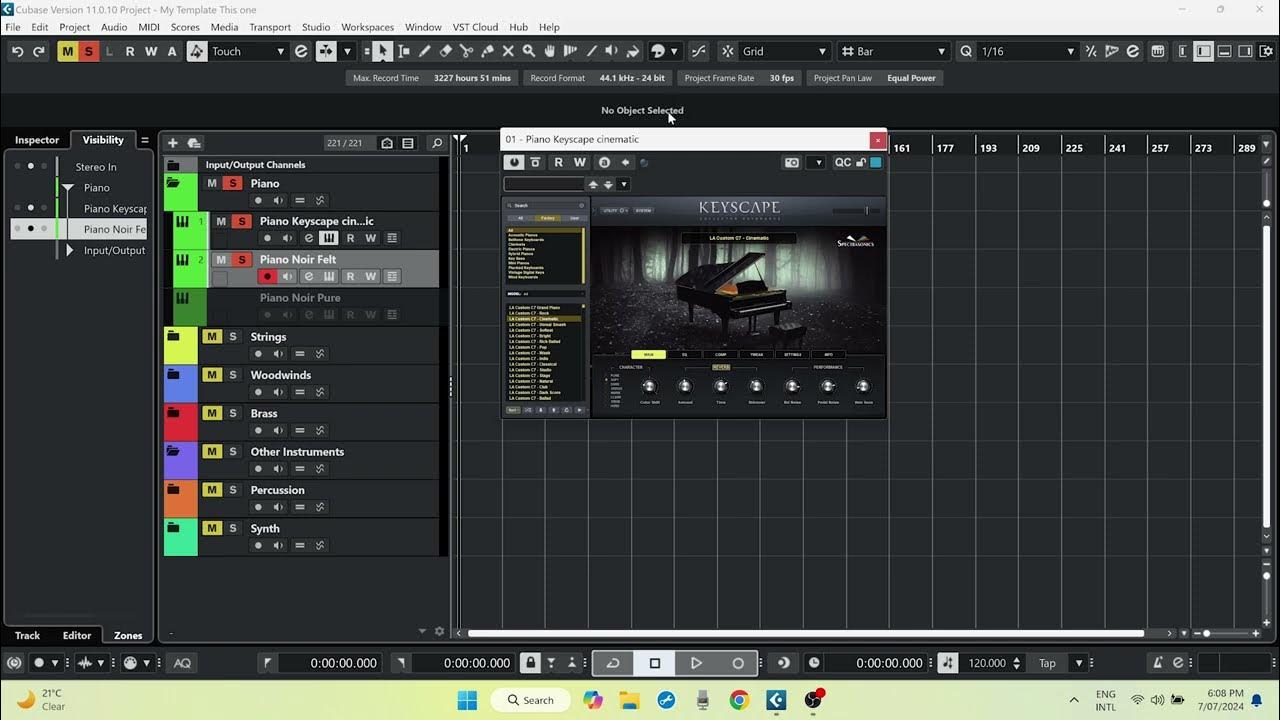
Task: Open Quick Controls QC in plugin window
Action: coord(843,162)
